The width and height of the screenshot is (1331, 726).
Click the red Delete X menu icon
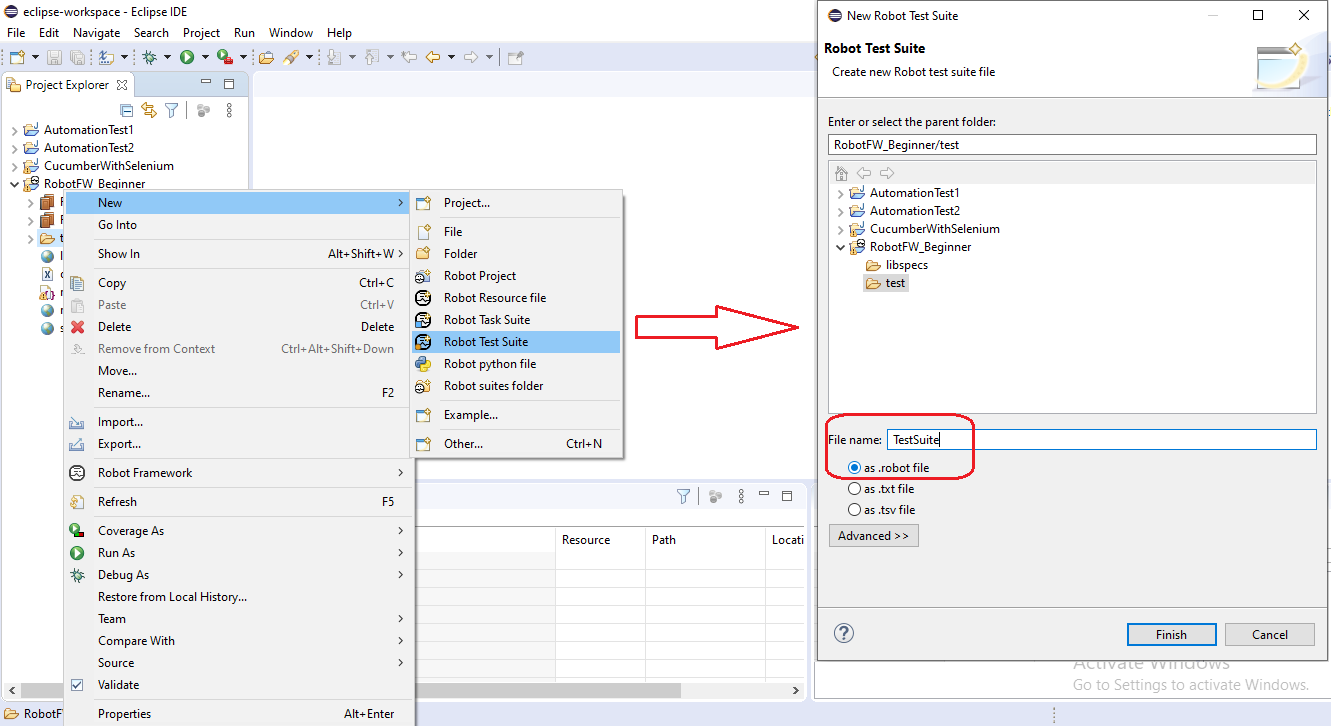coord(77,327)
